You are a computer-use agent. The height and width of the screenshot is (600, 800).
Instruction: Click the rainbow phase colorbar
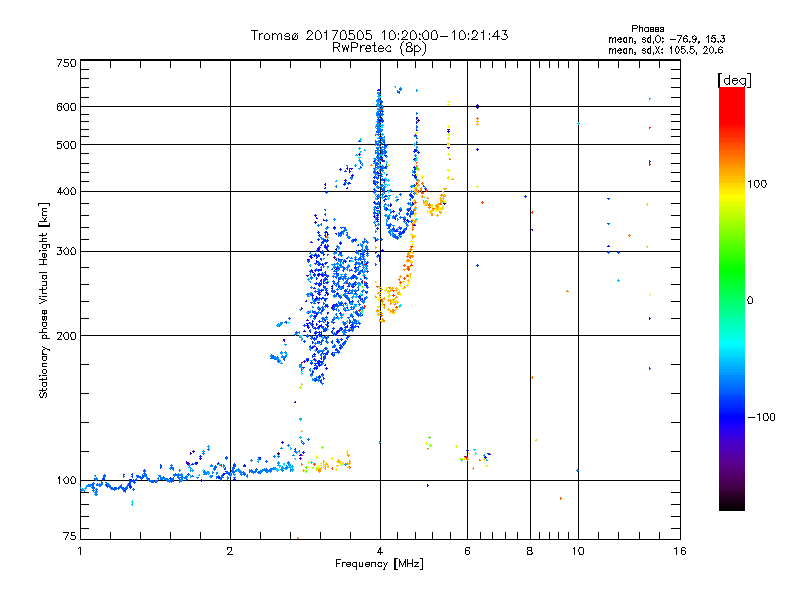coord(732,298)
